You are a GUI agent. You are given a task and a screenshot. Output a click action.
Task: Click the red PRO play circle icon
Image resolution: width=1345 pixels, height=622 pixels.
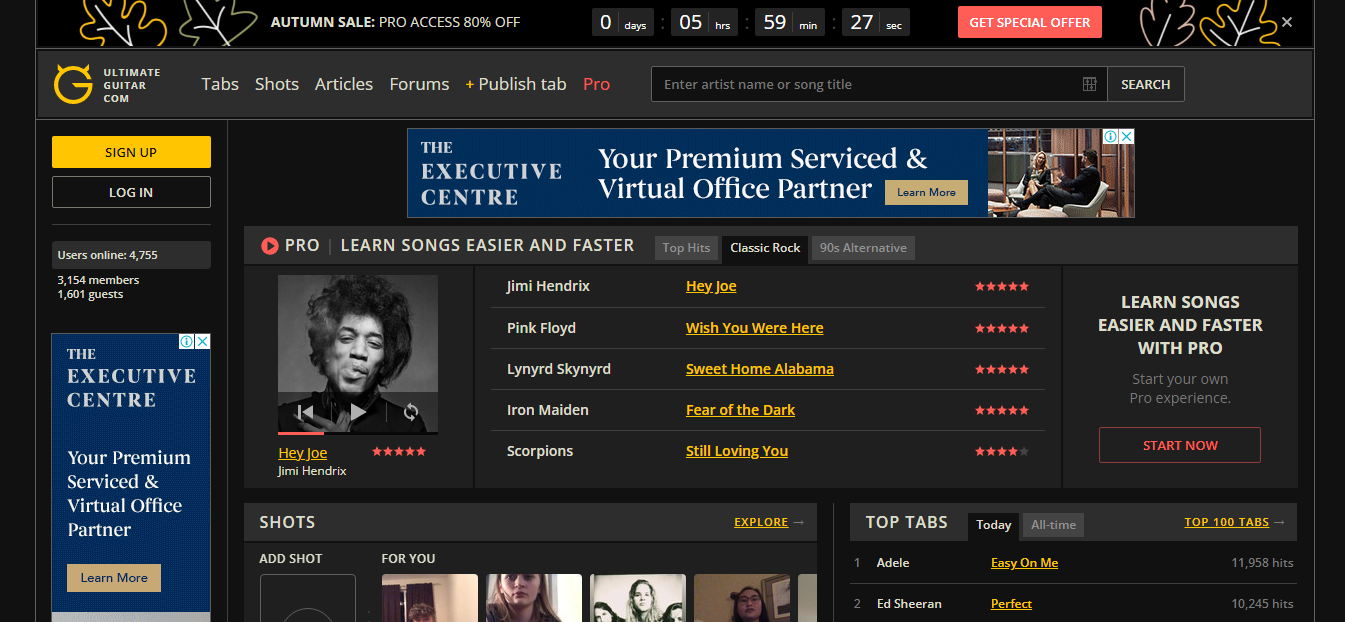269,246
